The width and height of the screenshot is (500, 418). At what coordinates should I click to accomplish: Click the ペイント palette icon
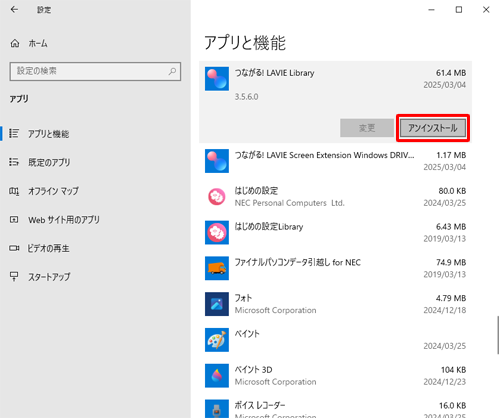[x=217, y=340]
